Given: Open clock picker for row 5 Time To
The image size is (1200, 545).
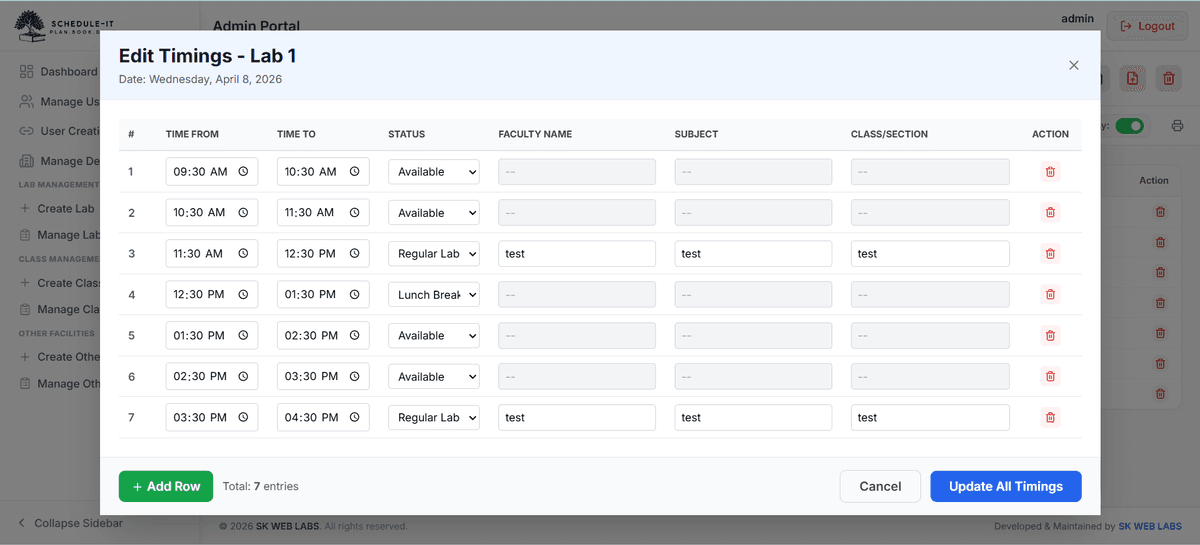Looking at the screenshot, I should click(354, 336).
